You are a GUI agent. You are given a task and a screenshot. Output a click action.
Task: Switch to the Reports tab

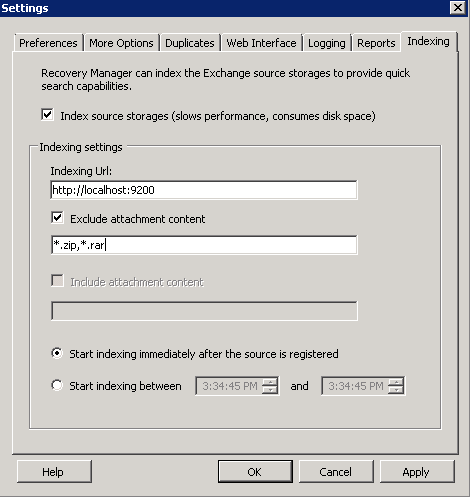point(376,43)
